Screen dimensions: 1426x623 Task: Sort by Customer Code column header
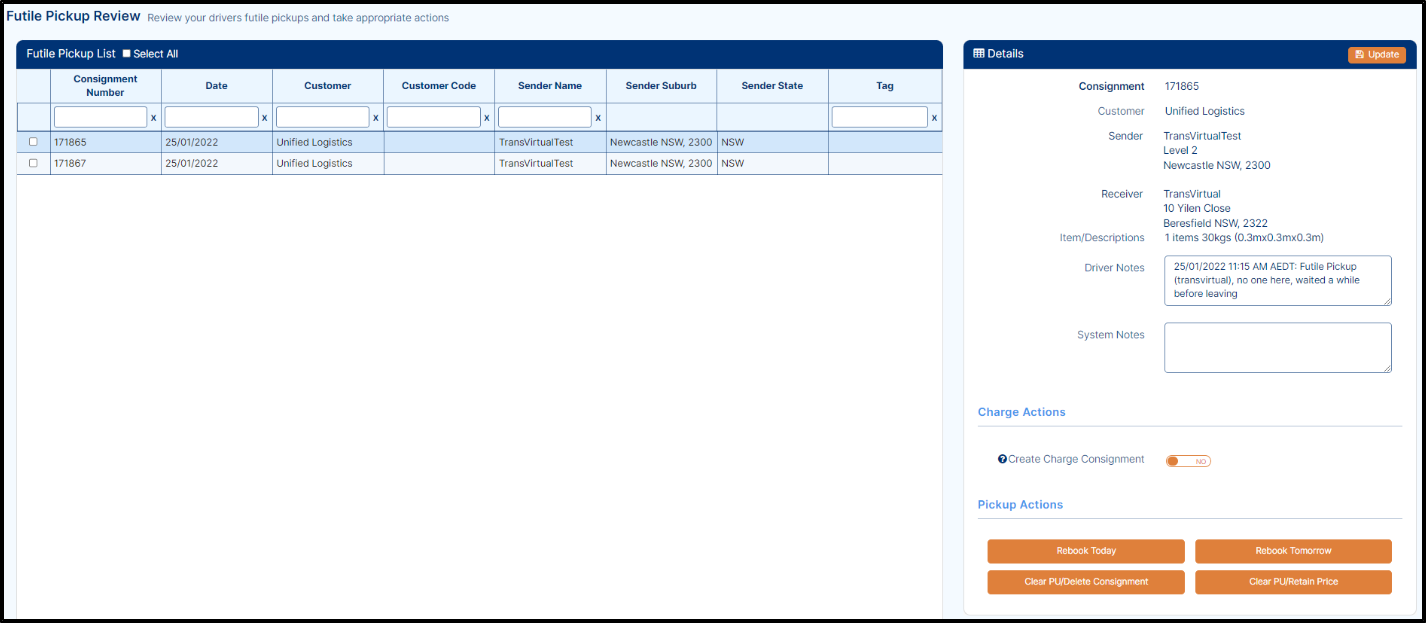pos(439,86)
